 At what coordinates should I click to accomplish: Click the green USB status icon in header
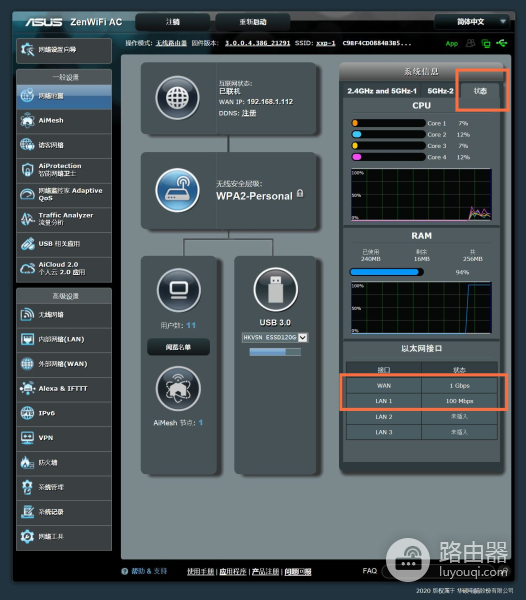pos(502,43)
